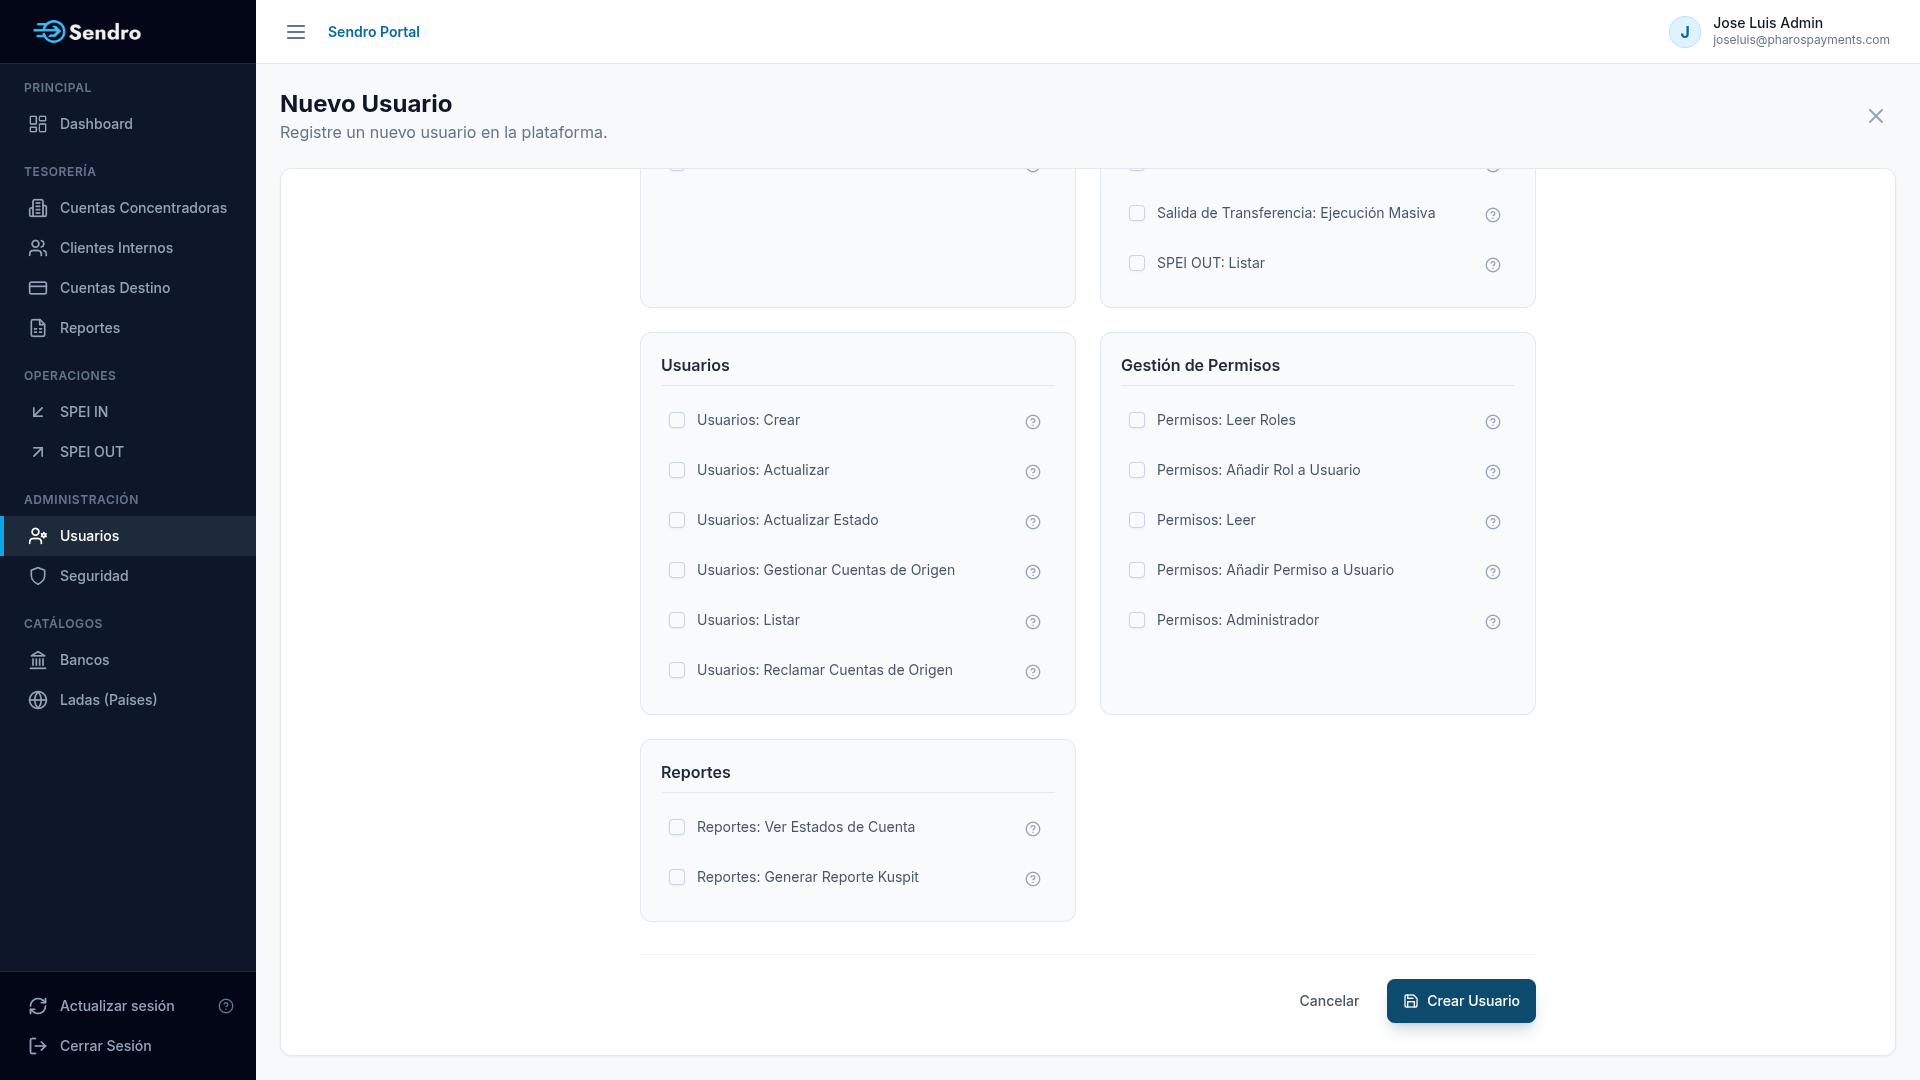Enable Permisos: Añadir Permiso a Usuario
The width and height of the screenshot is (1920, 1080).
[x=1137, y=570]
